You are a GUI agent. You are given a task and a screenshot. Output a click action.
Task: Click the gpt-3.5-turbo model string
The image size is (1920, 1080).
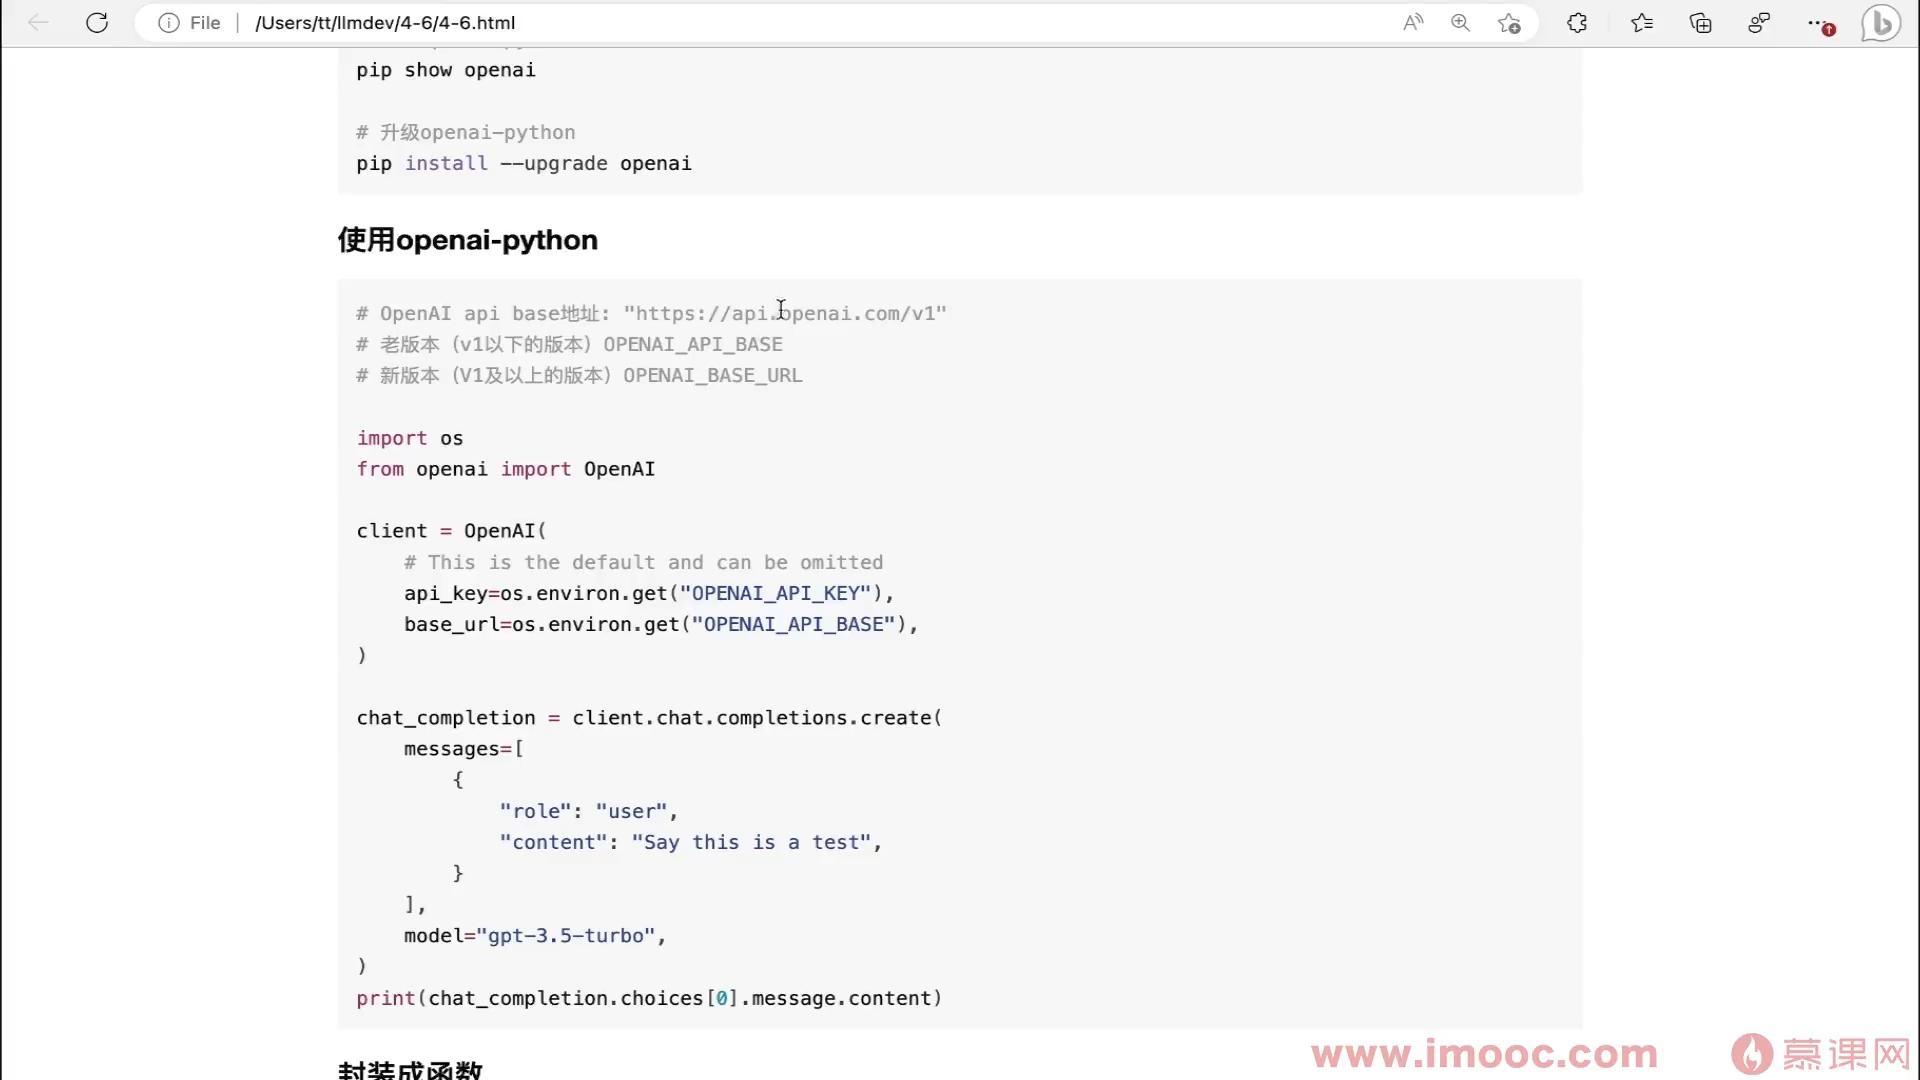click(x=565, y=935)
